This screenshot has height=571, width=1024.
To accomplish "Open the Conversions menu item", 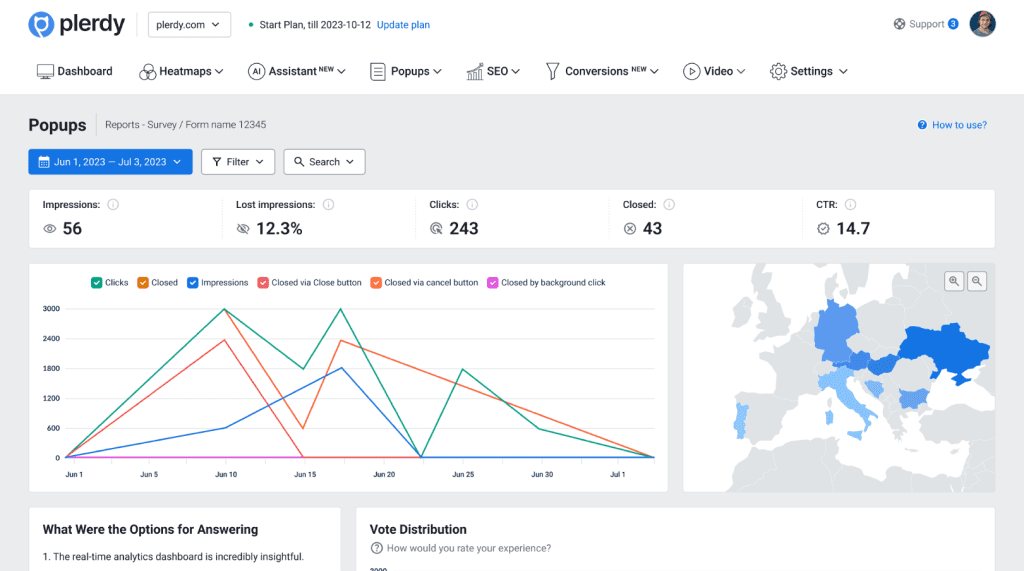I will pos(602,71).
